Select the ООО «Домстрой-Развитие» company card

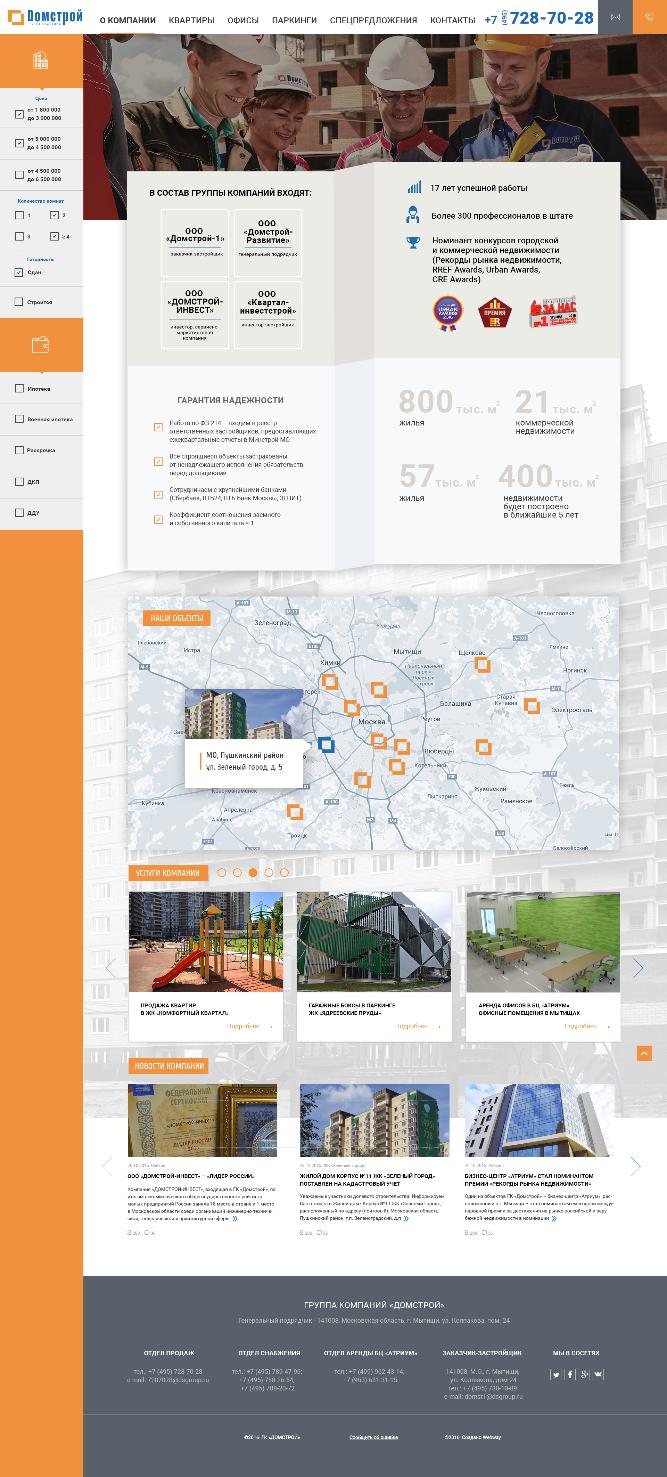coord(267,243)
